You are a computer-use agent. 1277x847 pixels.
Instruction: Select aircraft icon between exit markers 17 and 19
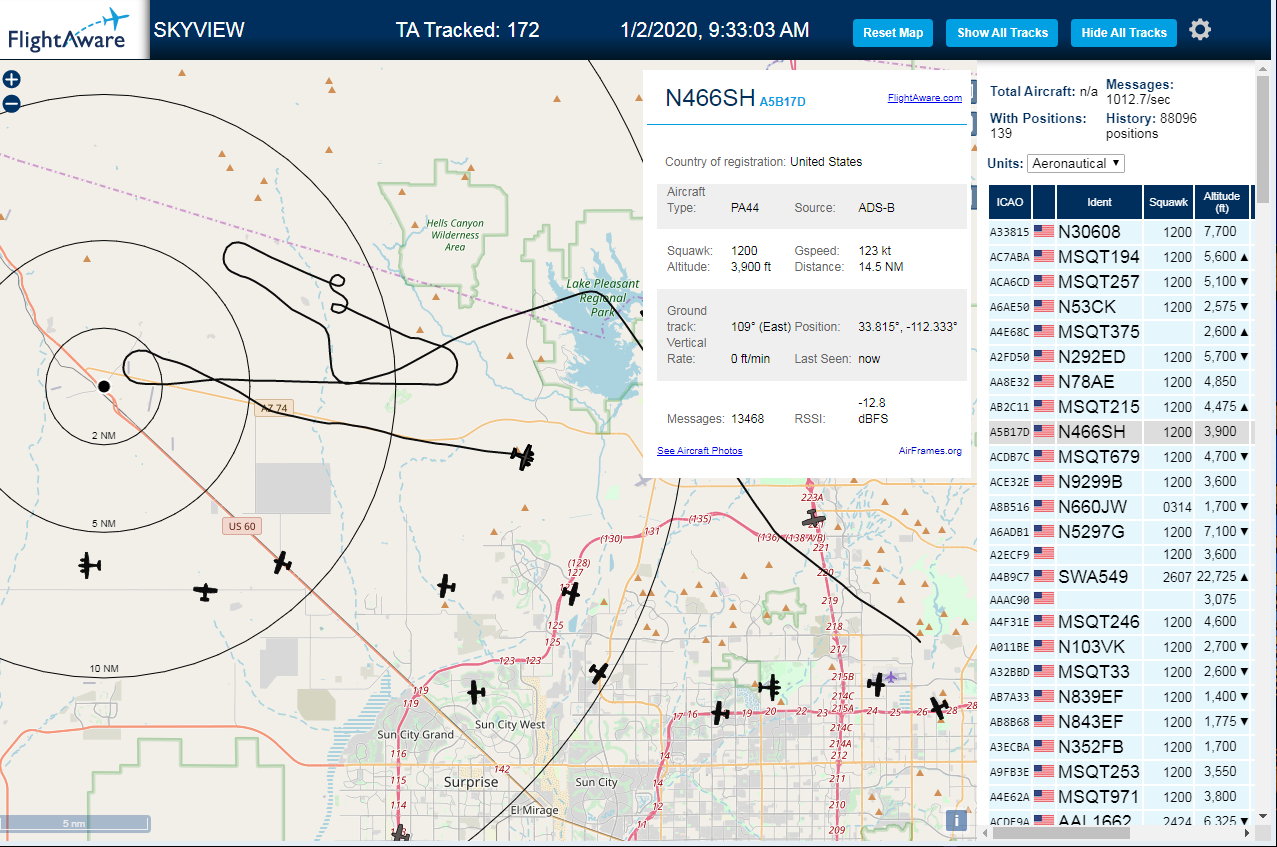[720, 713]
